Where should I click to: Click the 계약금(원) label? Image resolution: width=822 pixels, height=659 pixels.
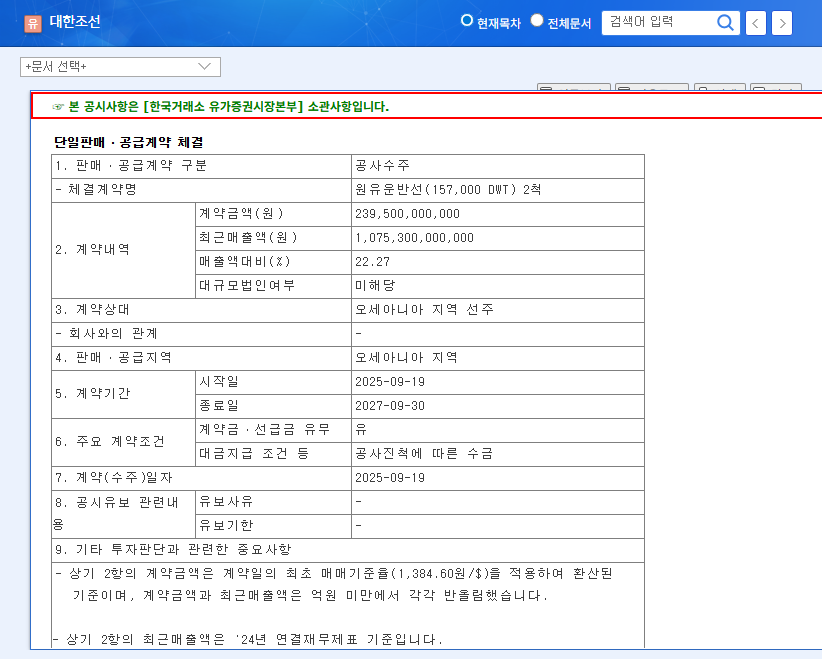241,213
